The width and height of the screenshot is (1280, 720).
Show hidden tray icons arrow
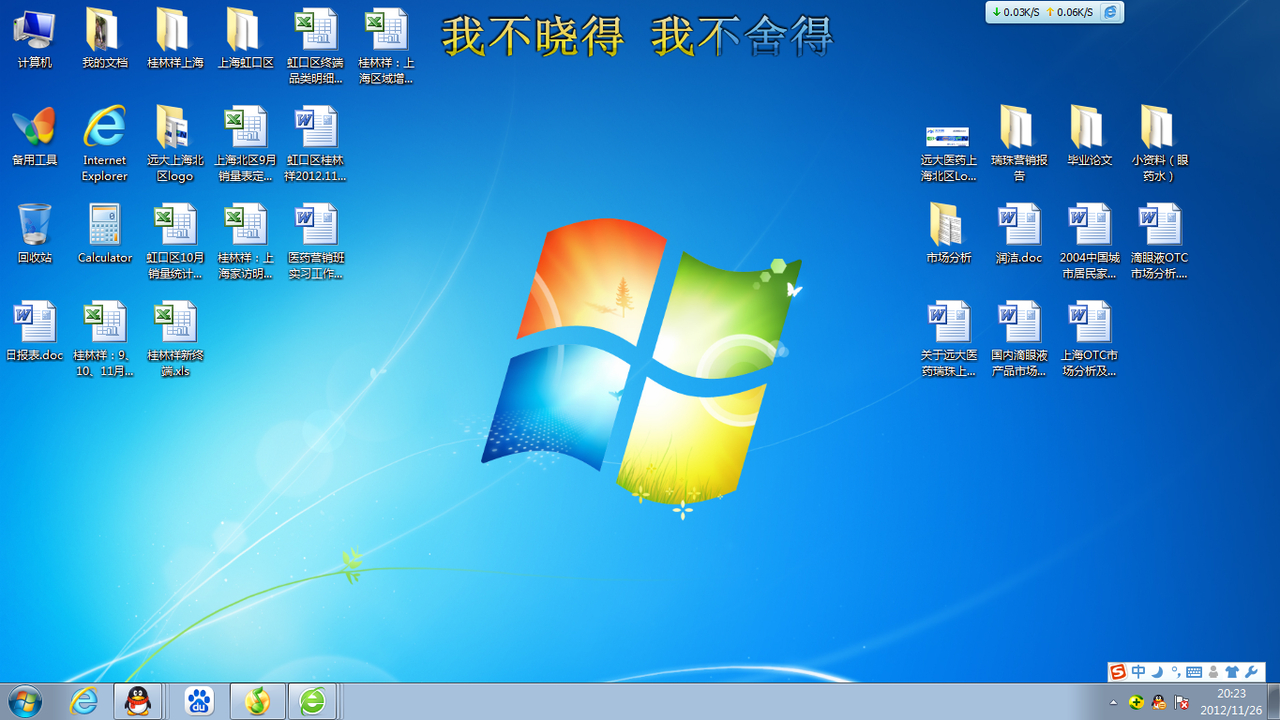[1114, 702]
